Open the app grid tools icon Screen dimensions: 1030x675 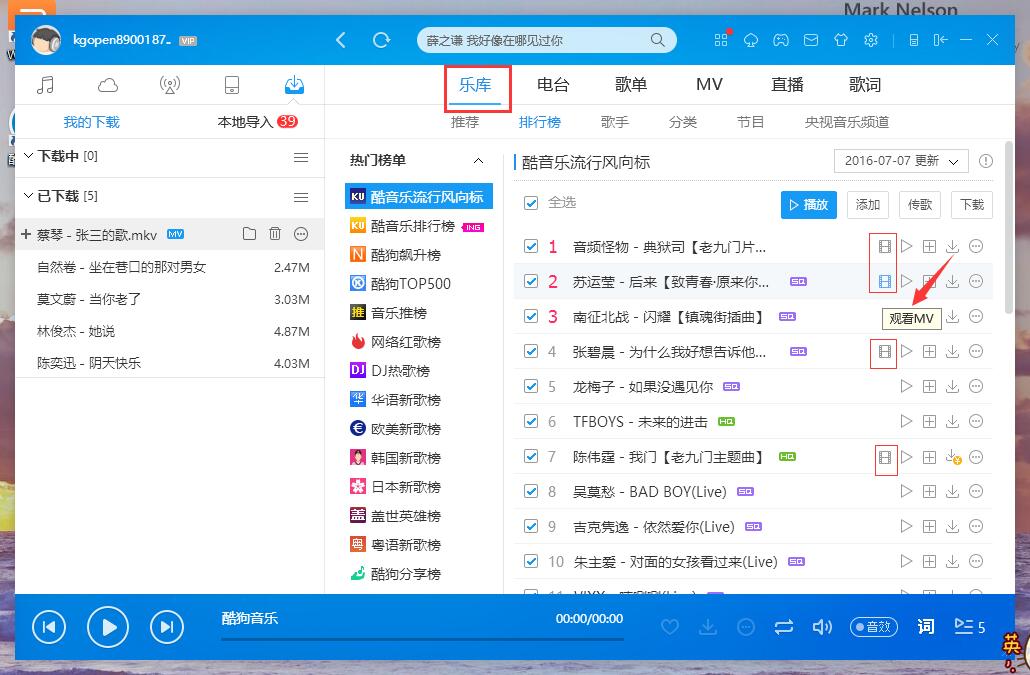(x=721, y=40)
